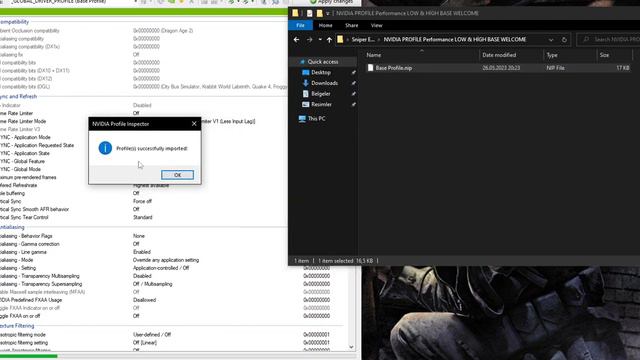
Task: Close the NVIDIA Profile Inspector message dialog
Action: tap(194, 124)
